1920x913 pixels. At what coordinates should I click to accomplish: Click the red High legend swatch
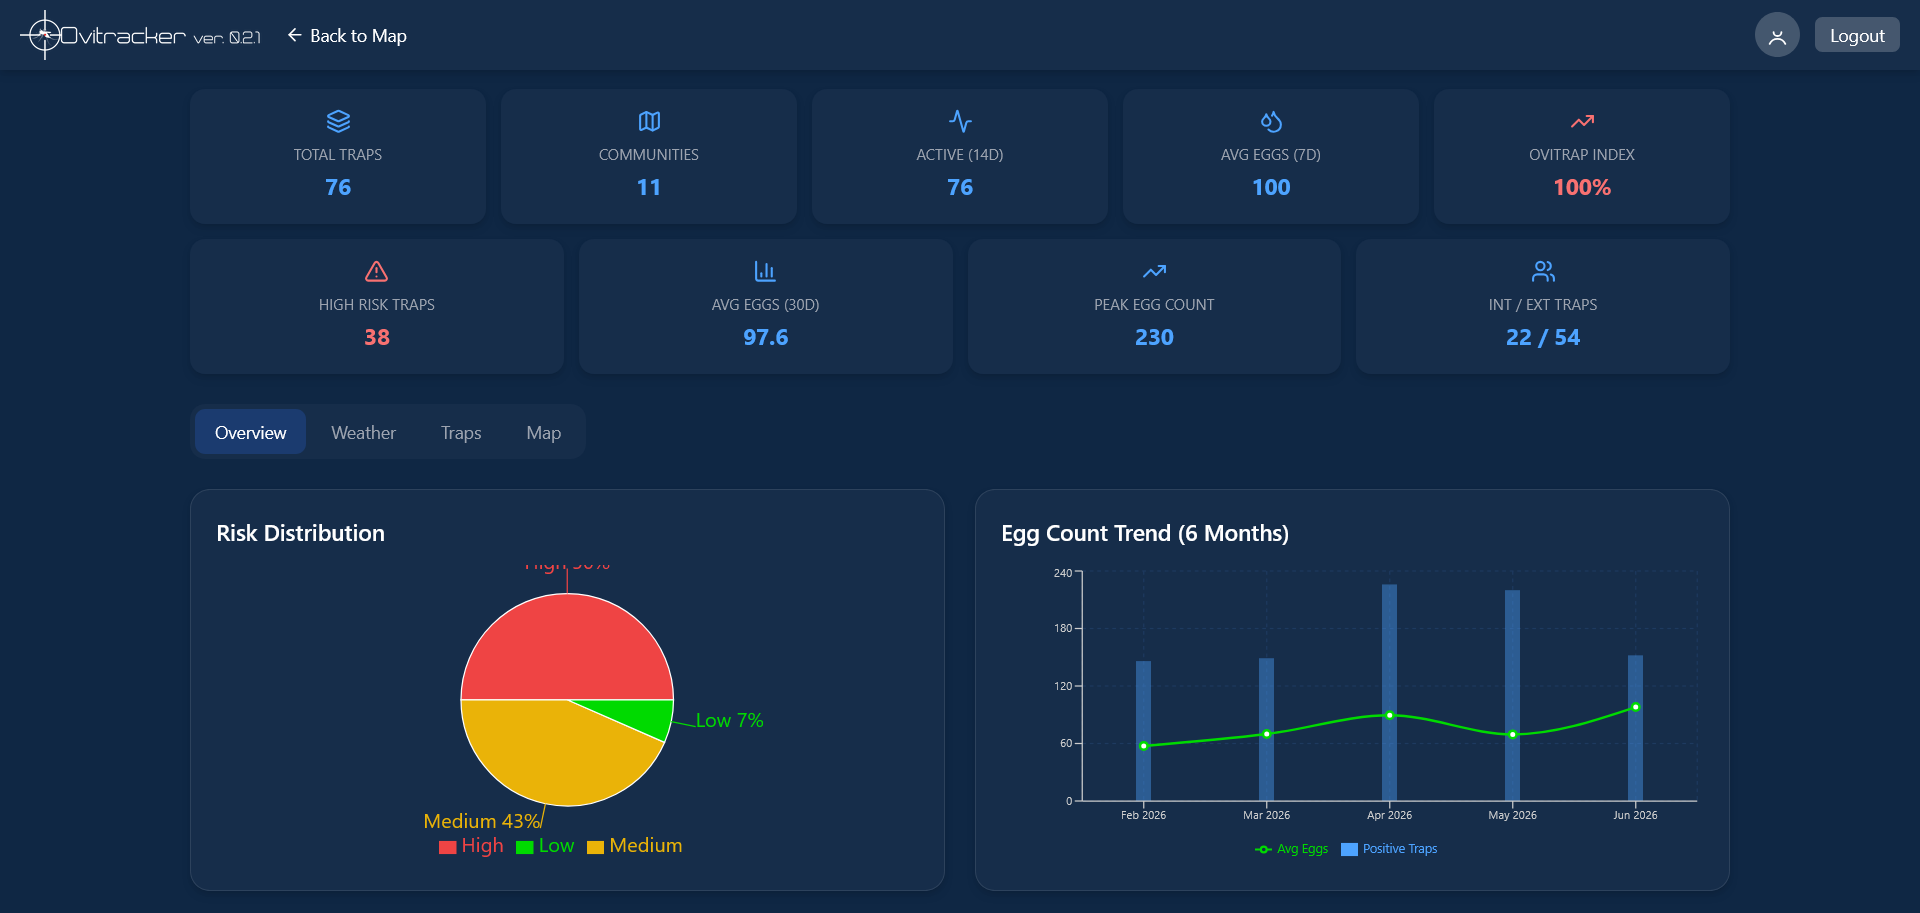(448, 847)
